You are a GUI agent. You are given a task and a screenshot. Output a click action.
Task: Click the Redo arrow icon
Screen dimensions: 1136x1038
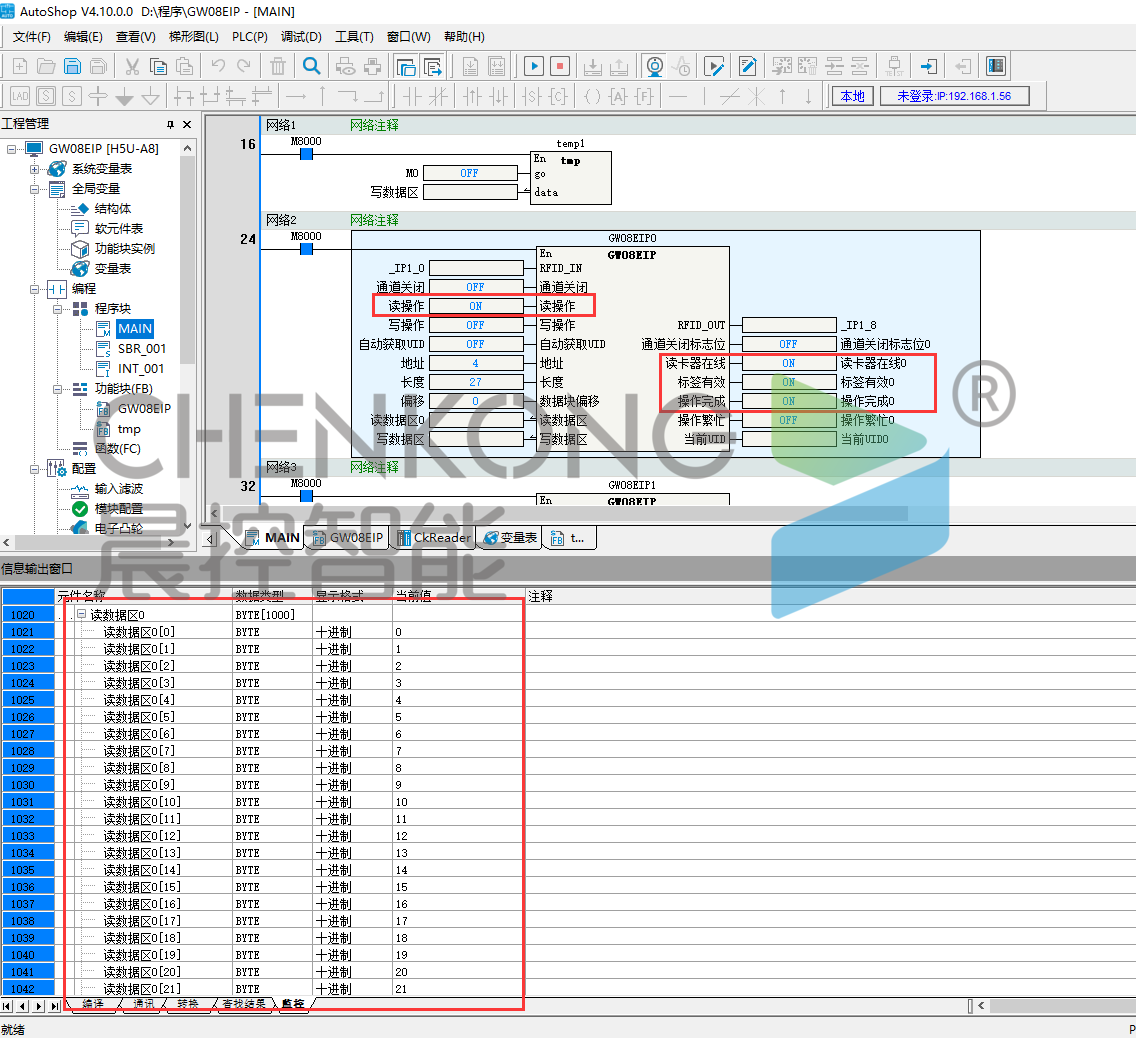(x=244, y=66)
